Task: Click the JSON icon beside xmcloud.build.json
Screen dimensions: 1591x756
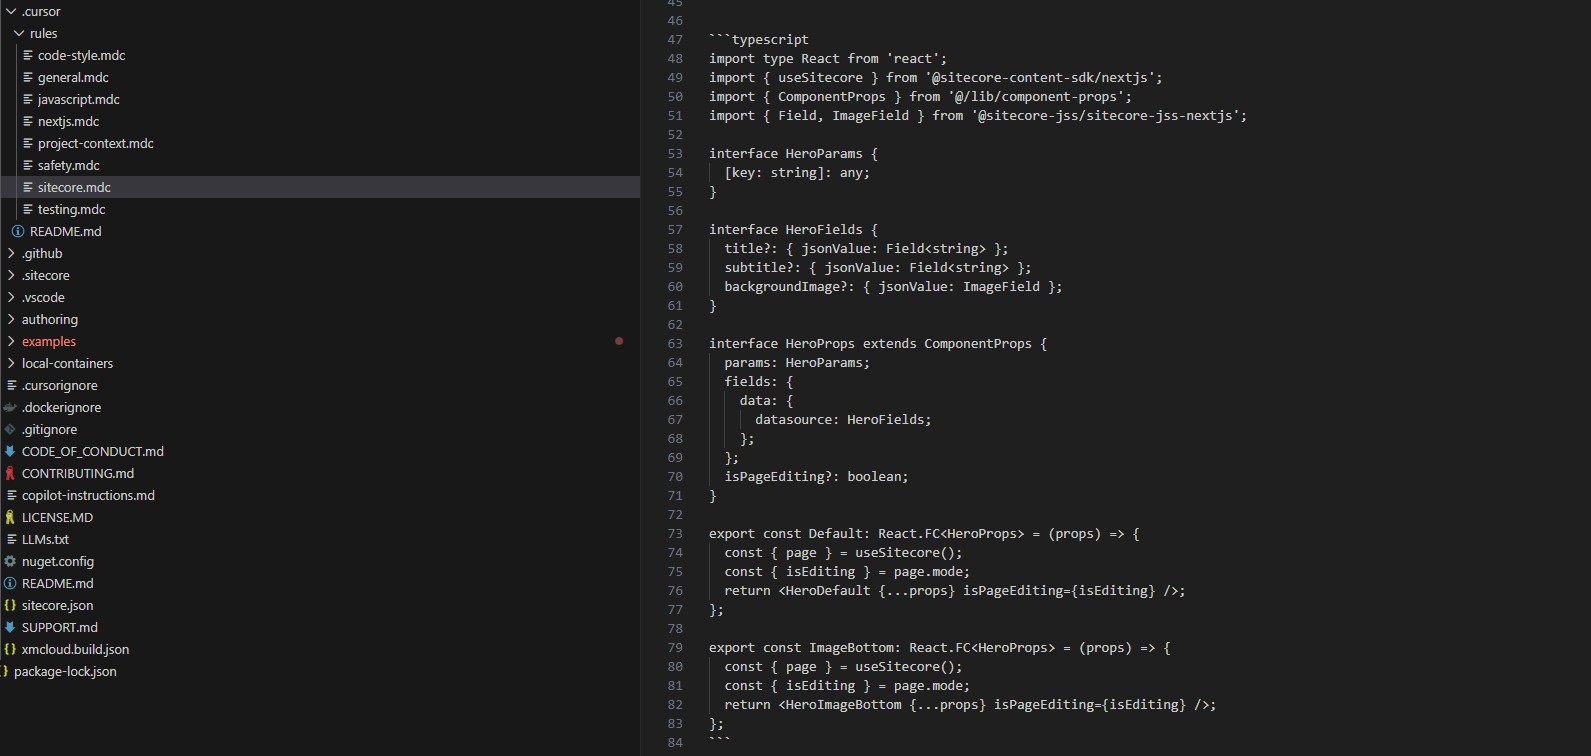Action: click(x=10, y=649)
